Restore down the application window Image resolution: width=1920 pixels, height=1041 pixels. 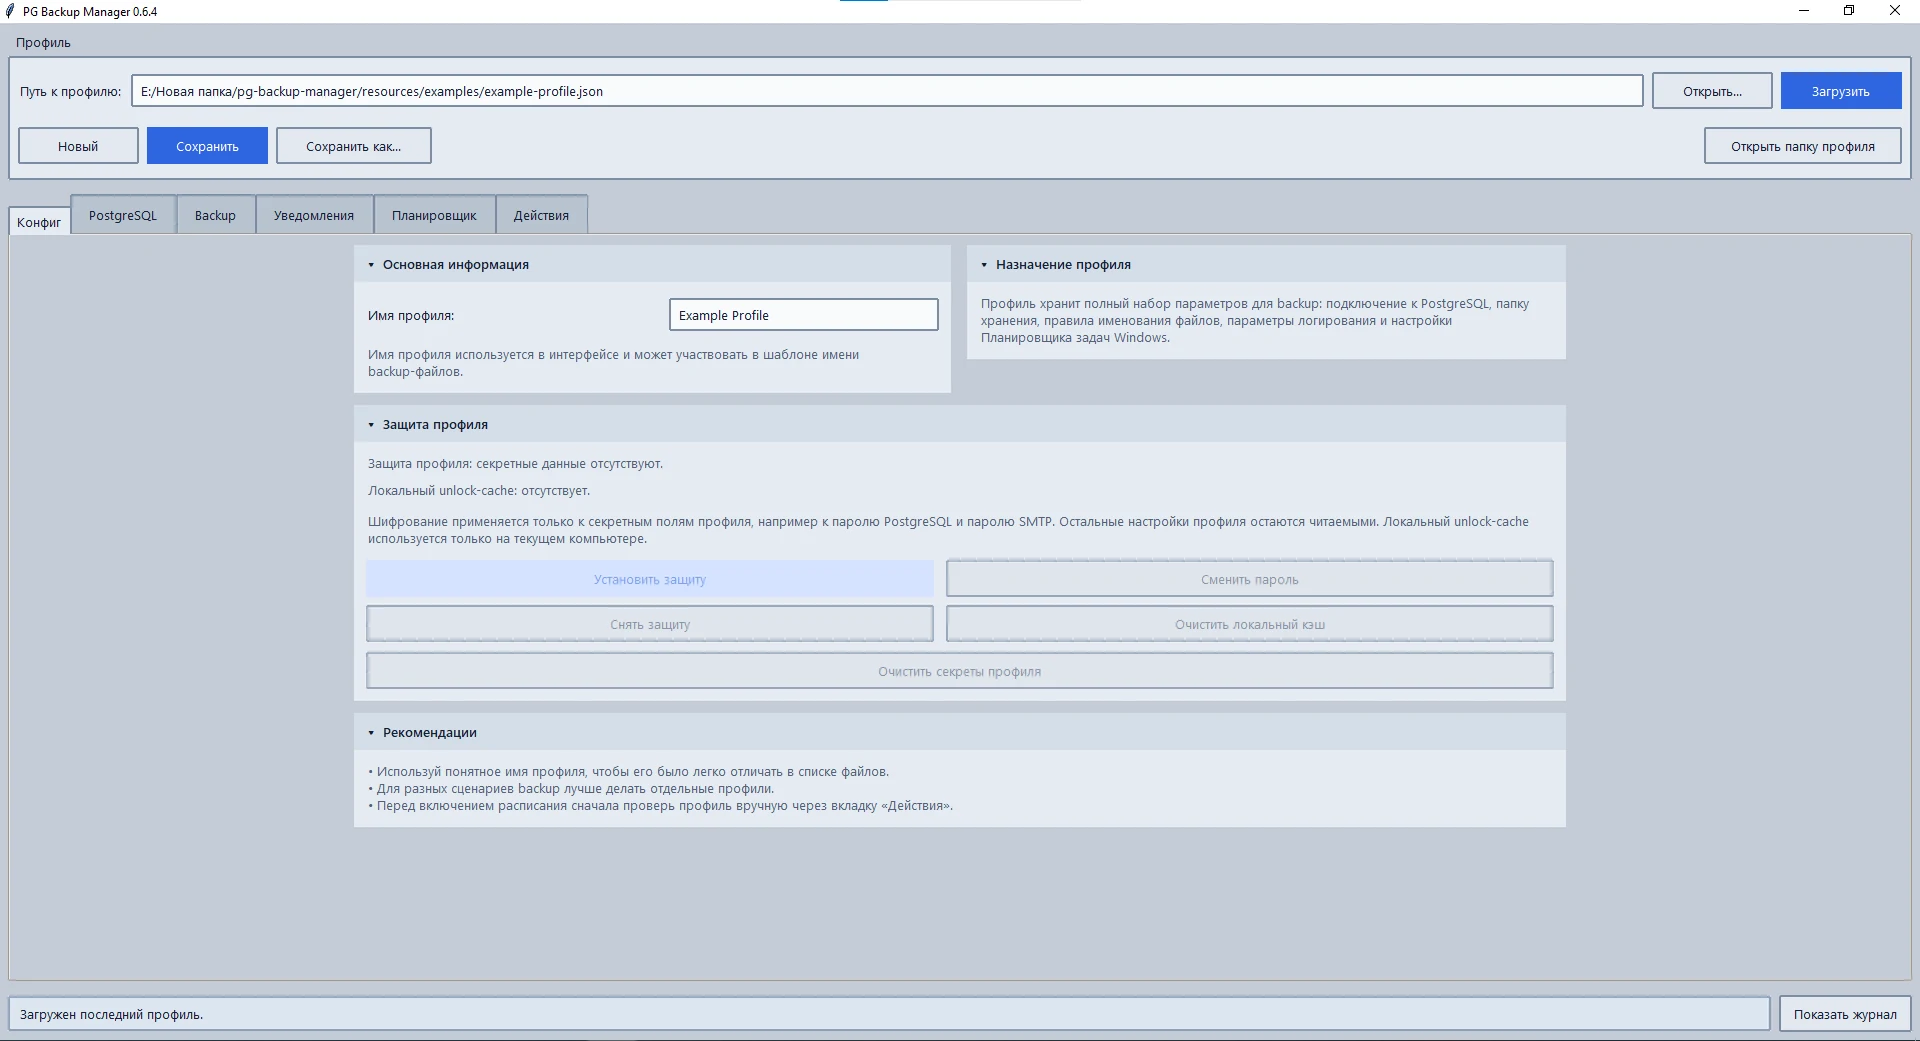click(1849, 11)
